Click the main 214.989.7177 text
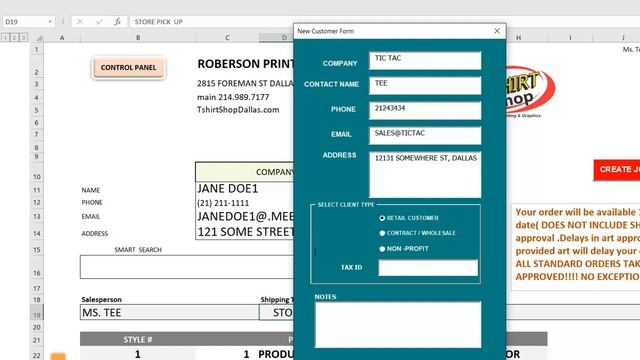Screen dimensions: 640x360 [233, 97]
